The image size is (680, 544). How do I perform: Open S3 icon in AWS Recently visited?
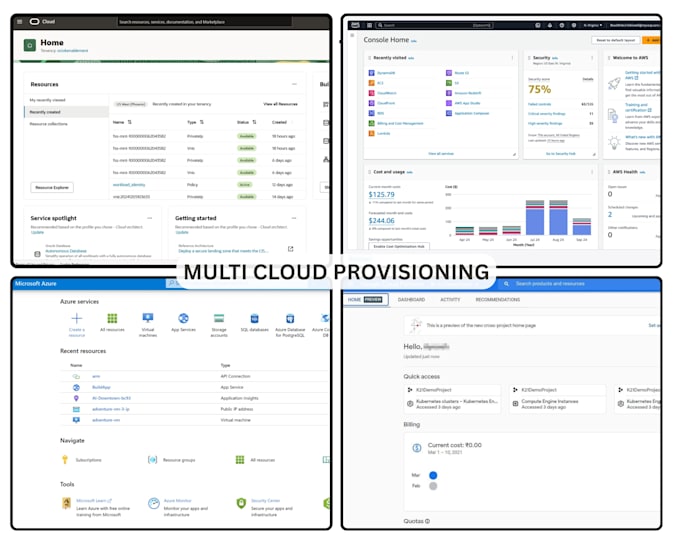(449, 83)
